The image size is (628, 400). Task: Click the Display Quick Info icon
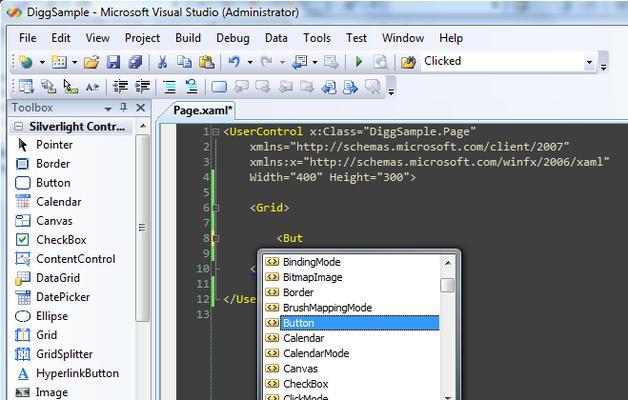click(x=70, y=86)
